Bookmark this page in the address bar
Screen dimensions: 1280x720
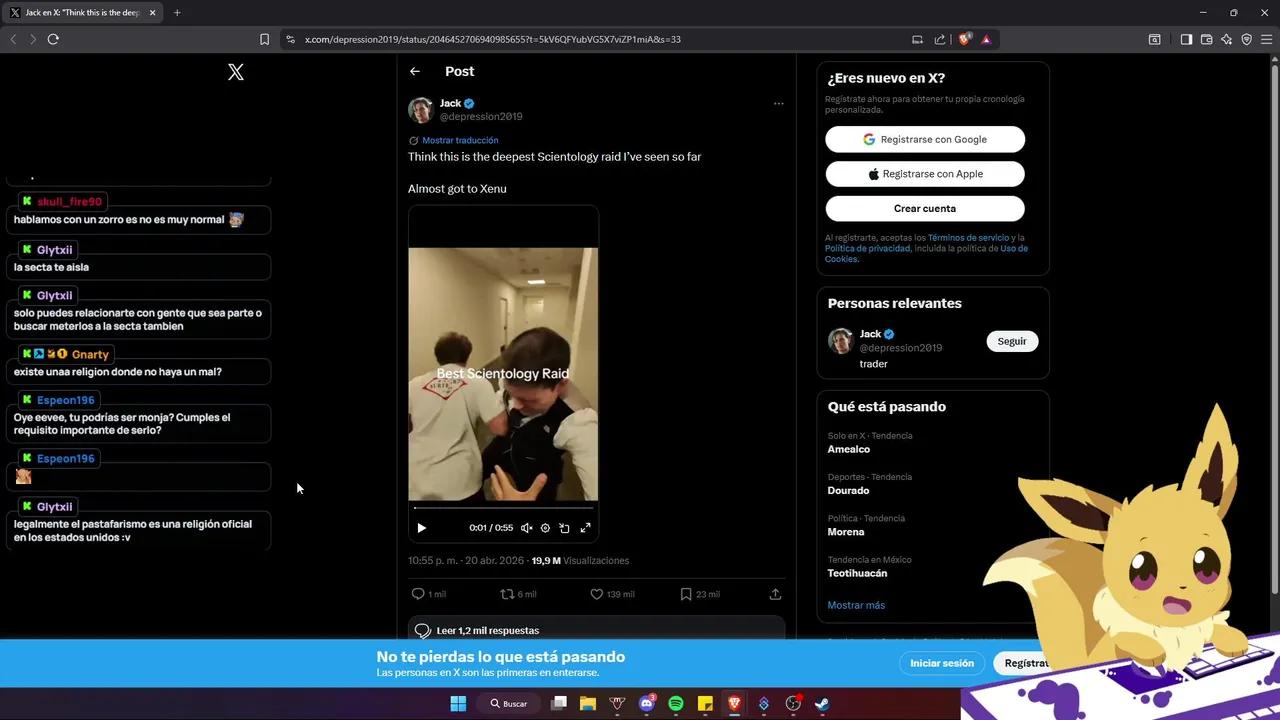pos(264,39)
